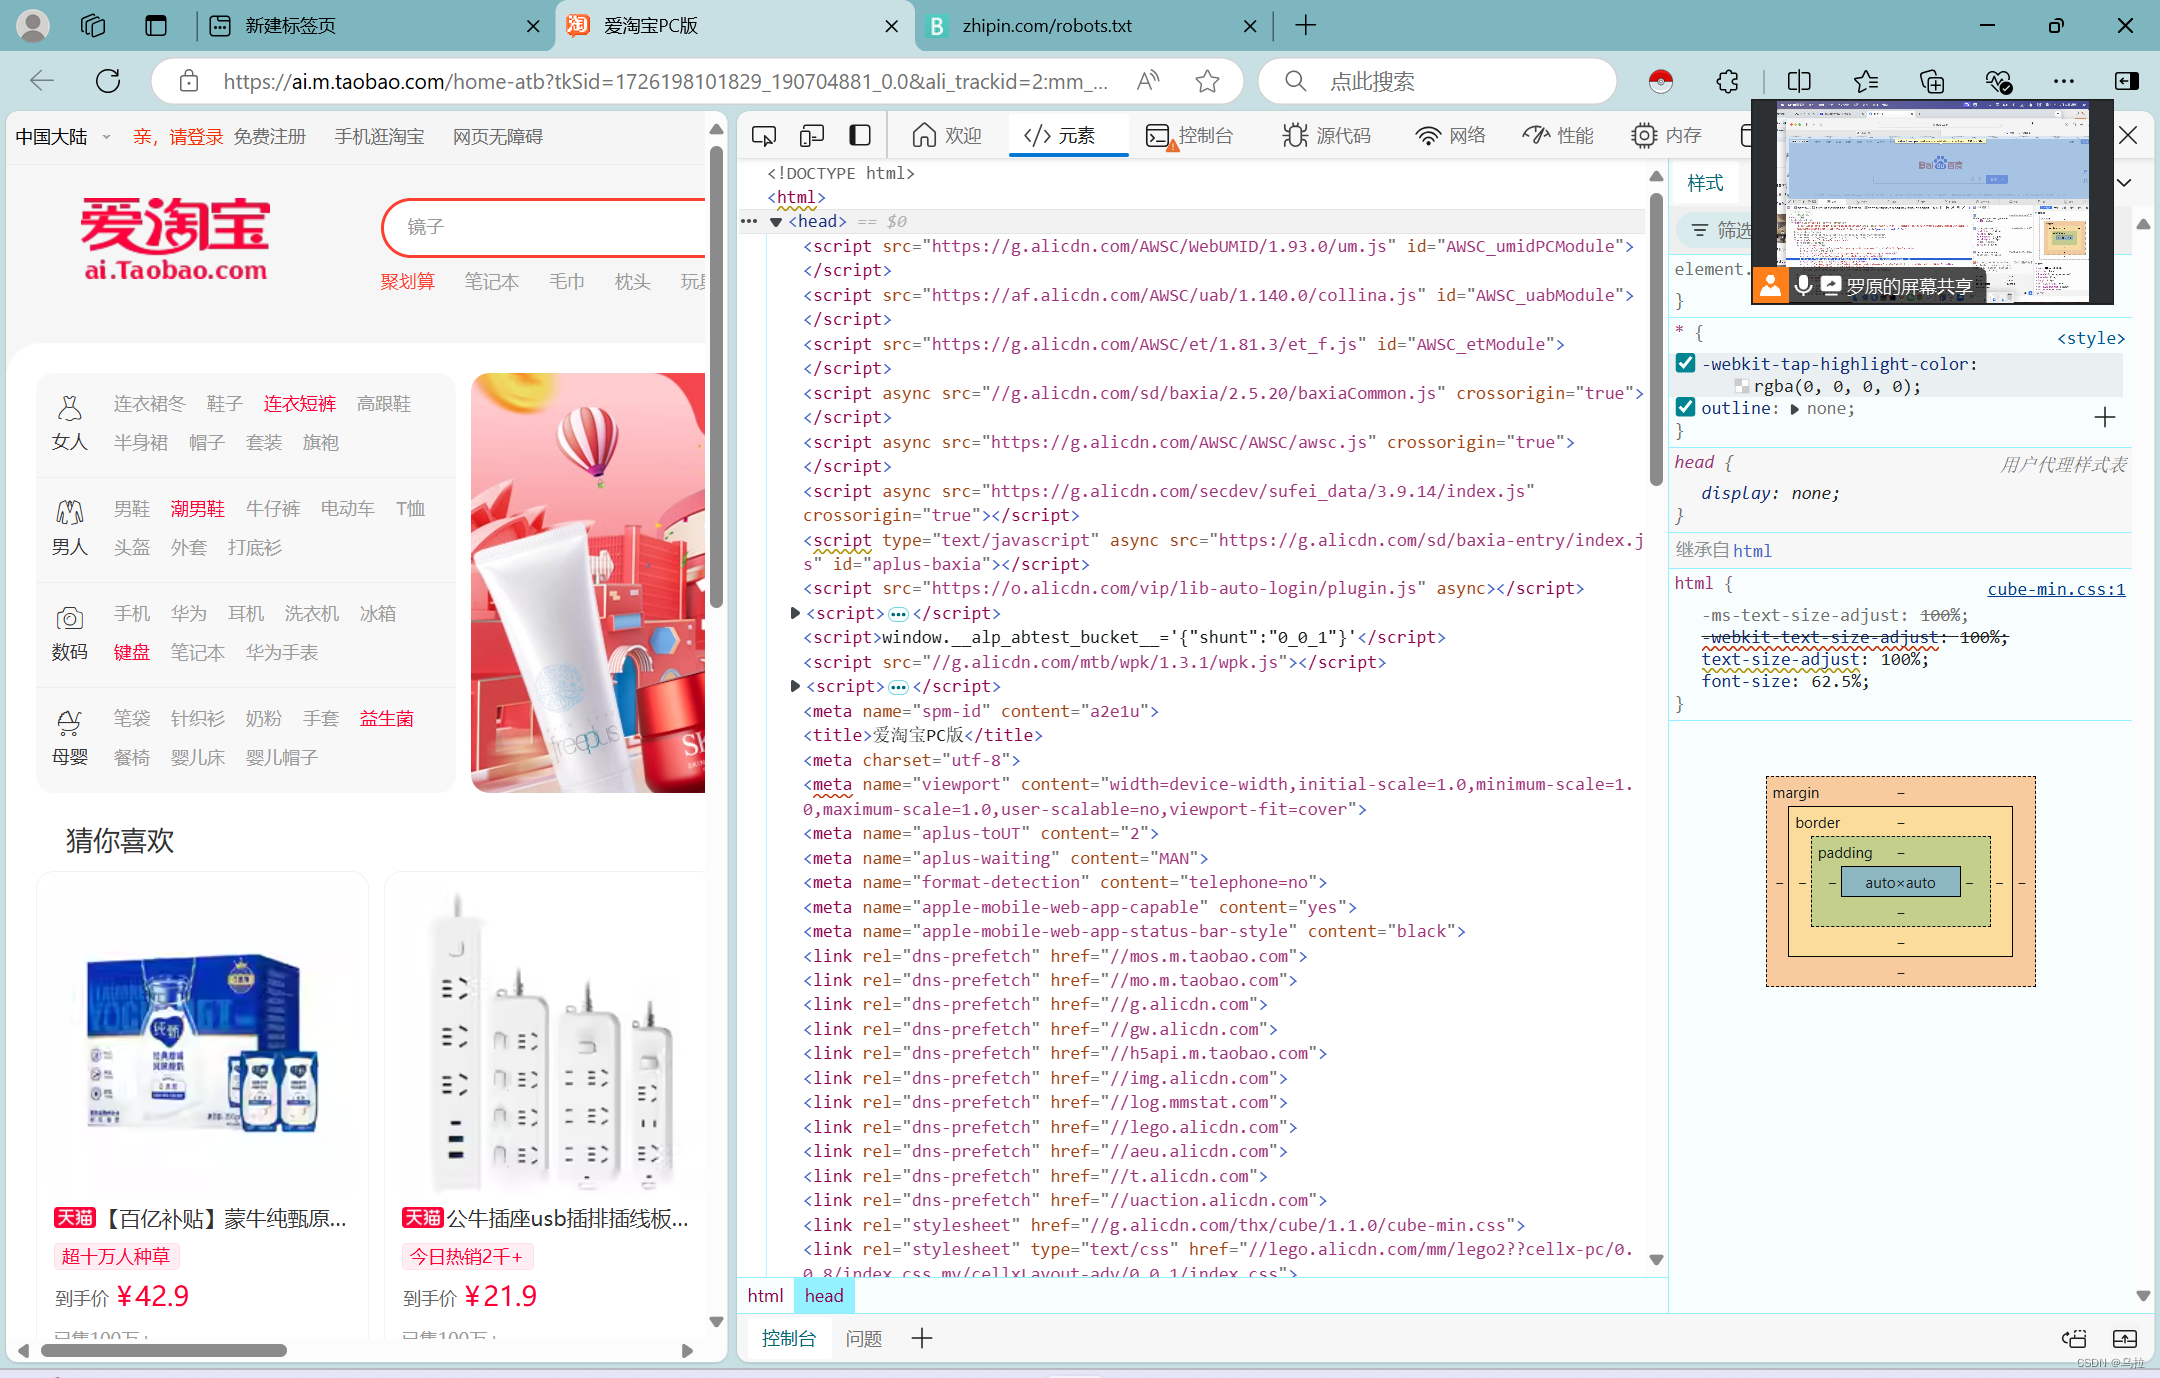Toggle device emulation icon in DevTools

(x=812, y=135)
